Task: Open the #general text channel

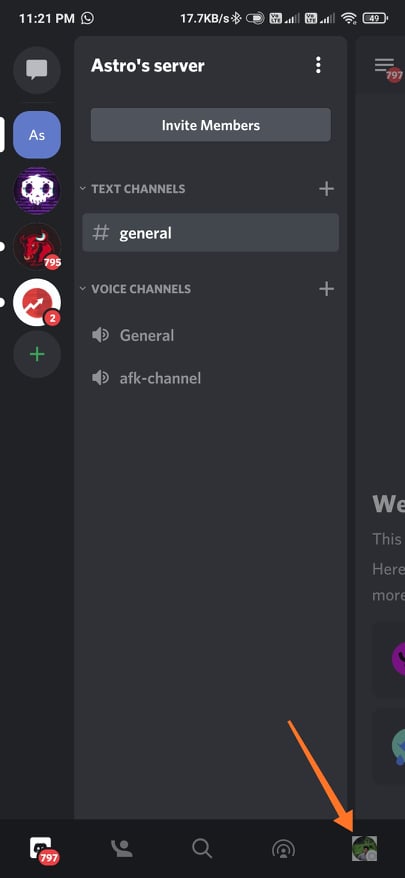Action: pos(211,232)
